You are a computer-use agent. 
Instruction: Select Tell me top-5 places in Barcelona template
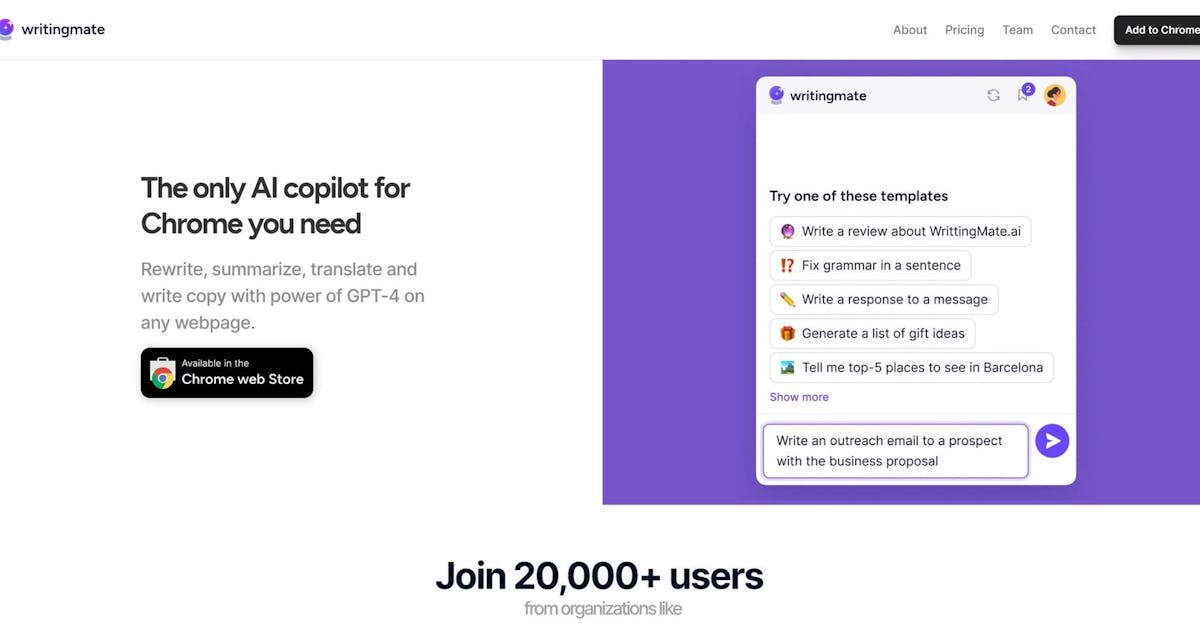tap(912, 367)
